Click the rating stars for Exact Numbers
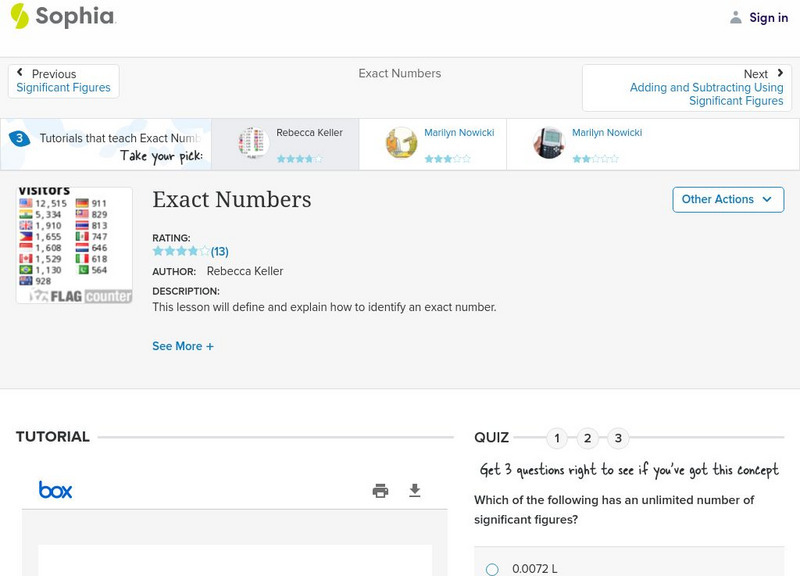The image size is (800, 576). coord(181,251)
